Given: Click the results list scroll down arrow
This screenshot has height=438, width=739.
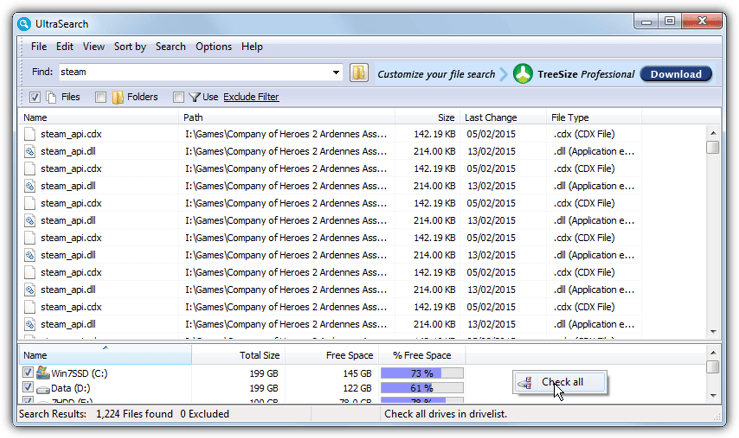Looking at the screenshot, I should (x=713, y=331).
